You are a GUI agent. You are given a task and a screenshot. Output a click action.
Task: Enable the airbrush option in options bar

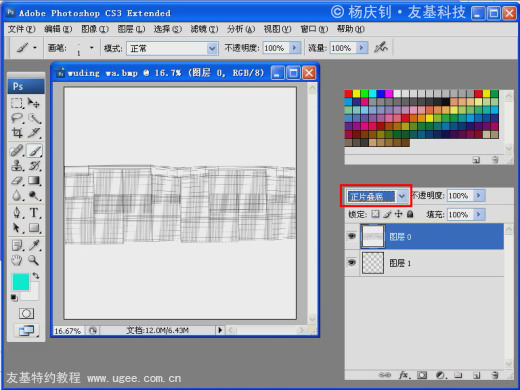click(x=381, y=48)
